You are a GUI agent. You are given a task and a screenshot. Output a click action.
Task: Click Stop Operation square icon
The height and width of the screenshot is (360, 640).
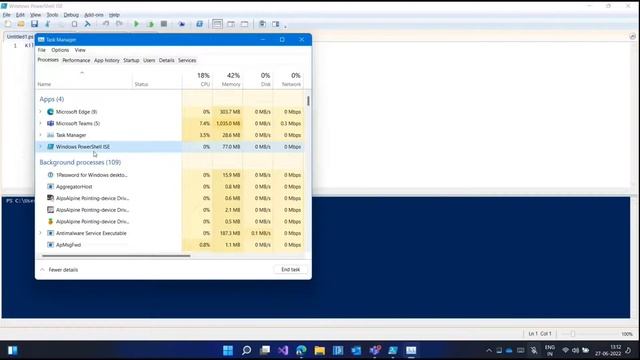pos(164,24)
